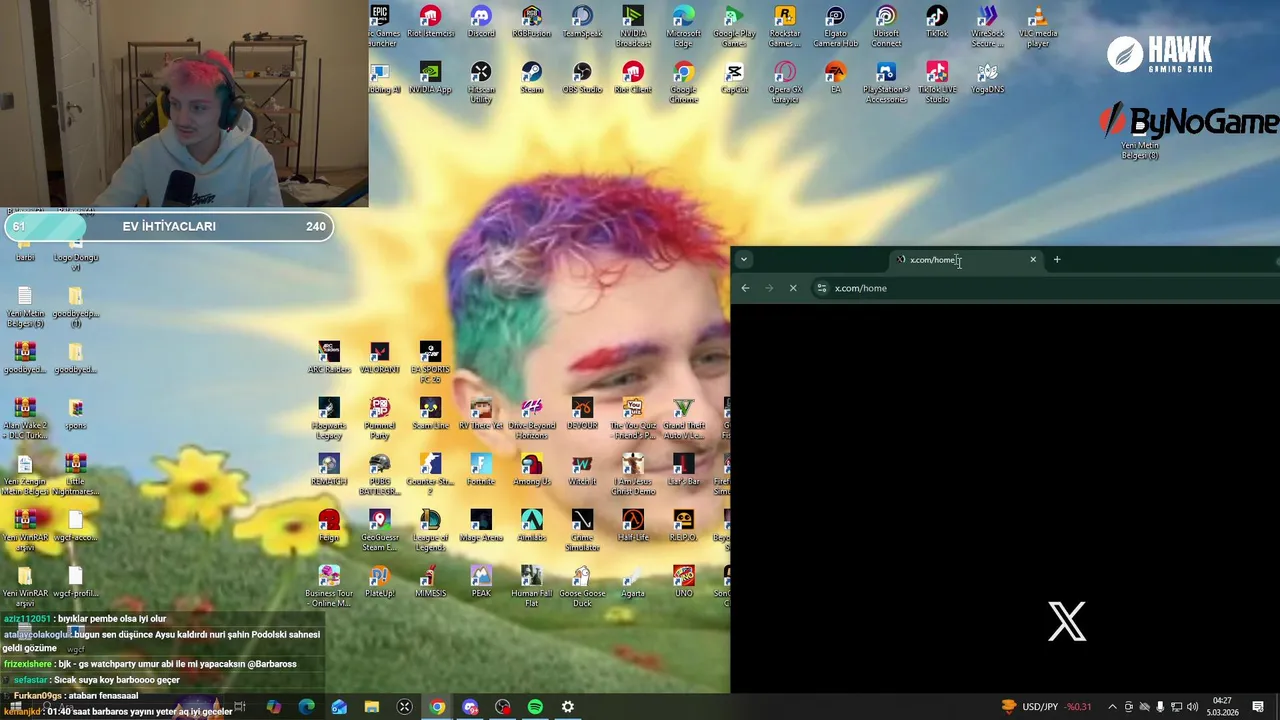
Task: Launch NVIDIA App desktop icon
Action: (x=430, y=78)
